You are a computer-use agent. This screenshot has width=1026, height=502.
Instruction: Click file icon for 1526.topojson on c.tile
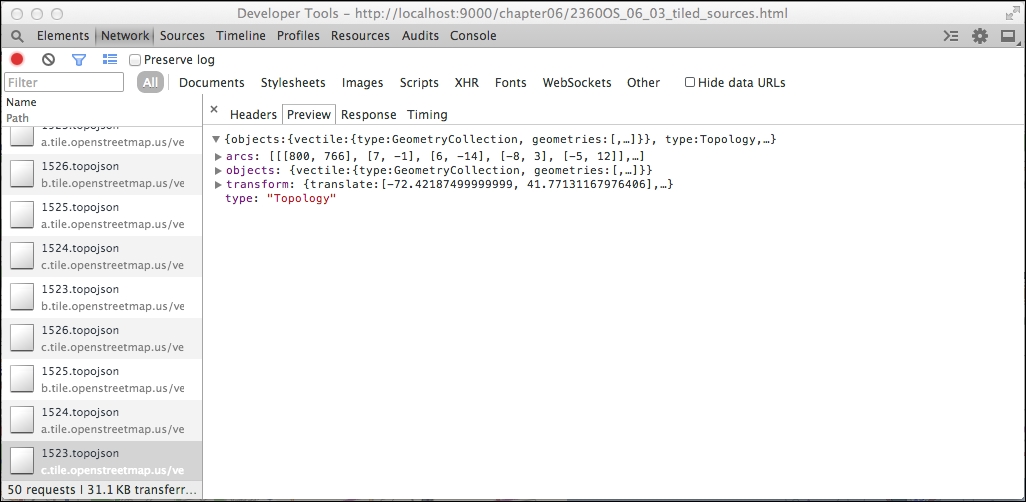[x=22, y=338]
